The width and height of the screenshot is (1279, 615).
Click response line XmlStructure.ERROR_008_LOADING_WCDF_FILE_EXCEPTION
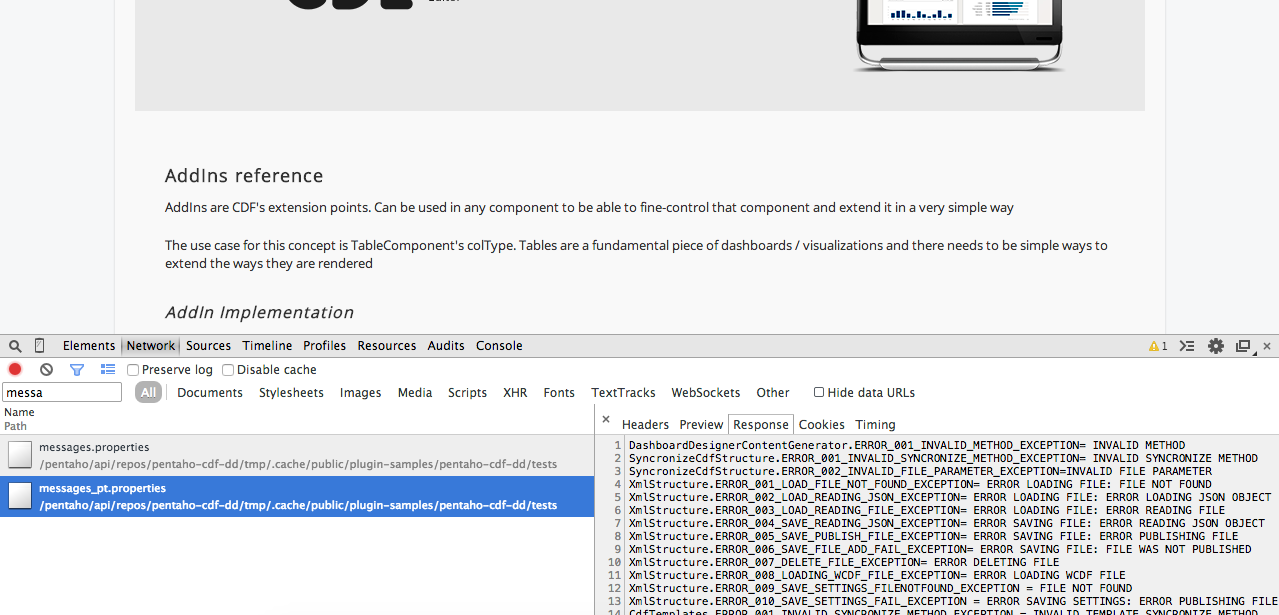(x=877, y=575)
